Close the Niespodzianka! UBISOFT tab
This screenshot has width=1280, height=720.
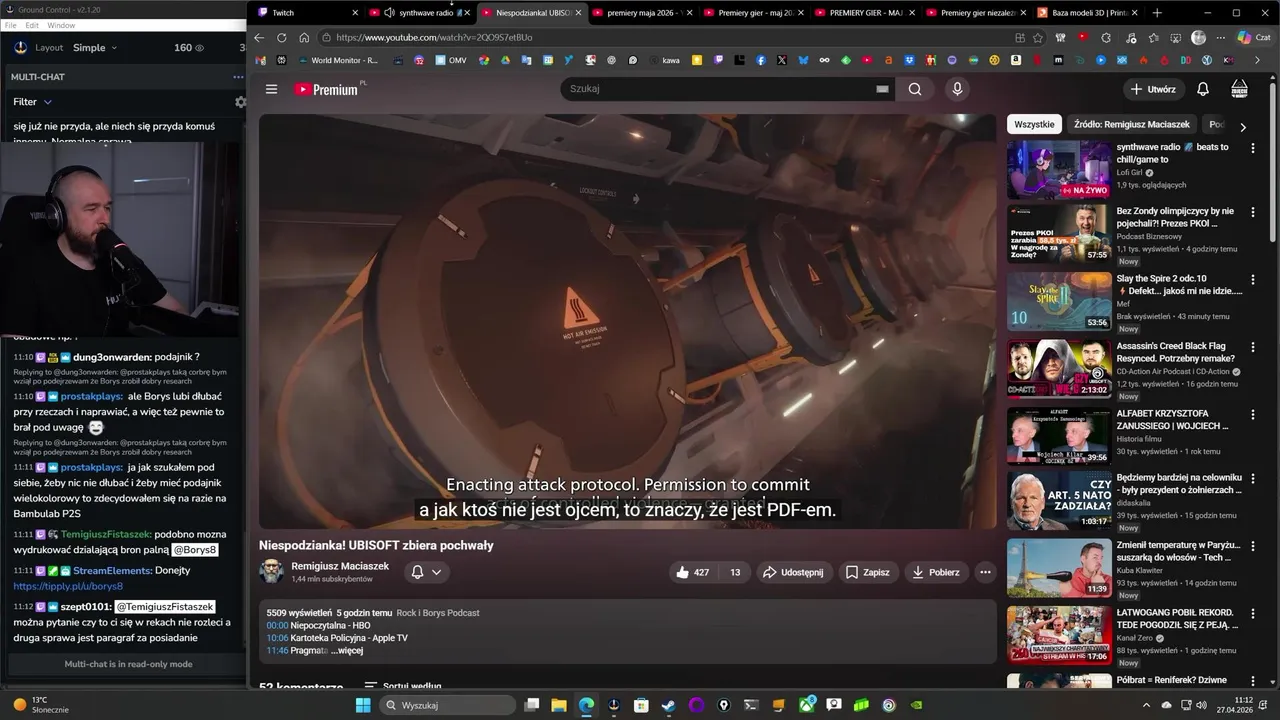(x=578, y=12)
